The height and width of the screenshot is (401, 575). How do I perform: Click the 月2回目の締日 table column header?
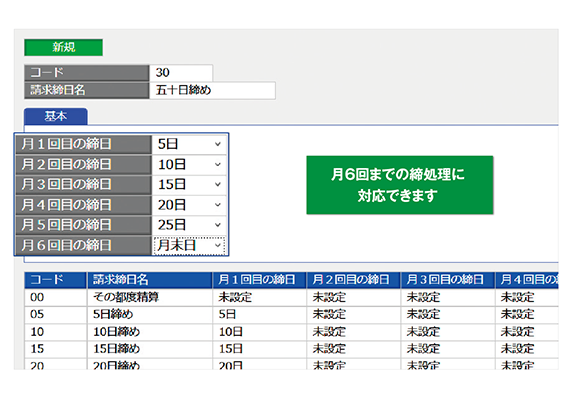click(x=354, y=280)
